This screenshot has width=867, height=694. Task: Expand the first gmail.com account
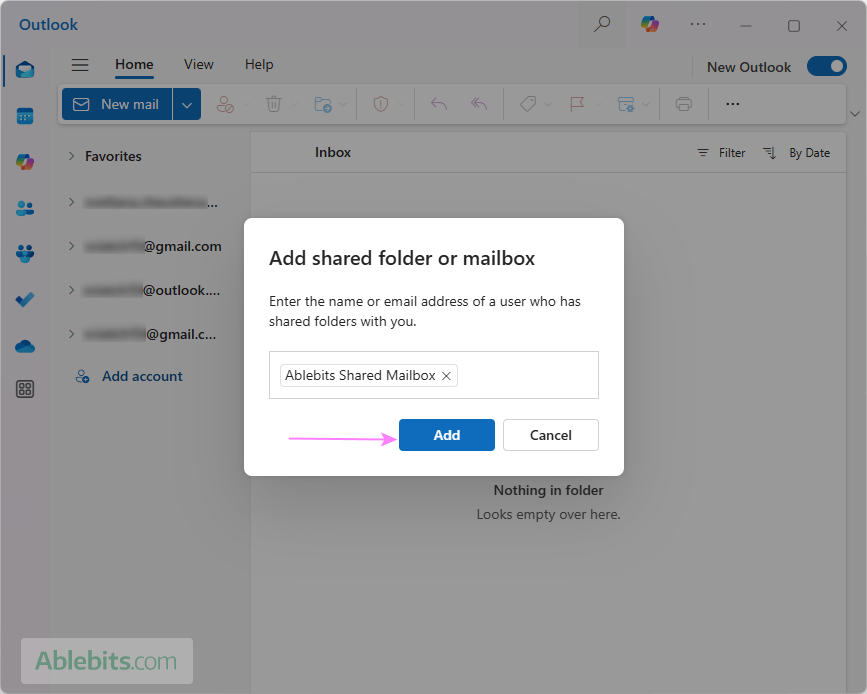[71, 246]
